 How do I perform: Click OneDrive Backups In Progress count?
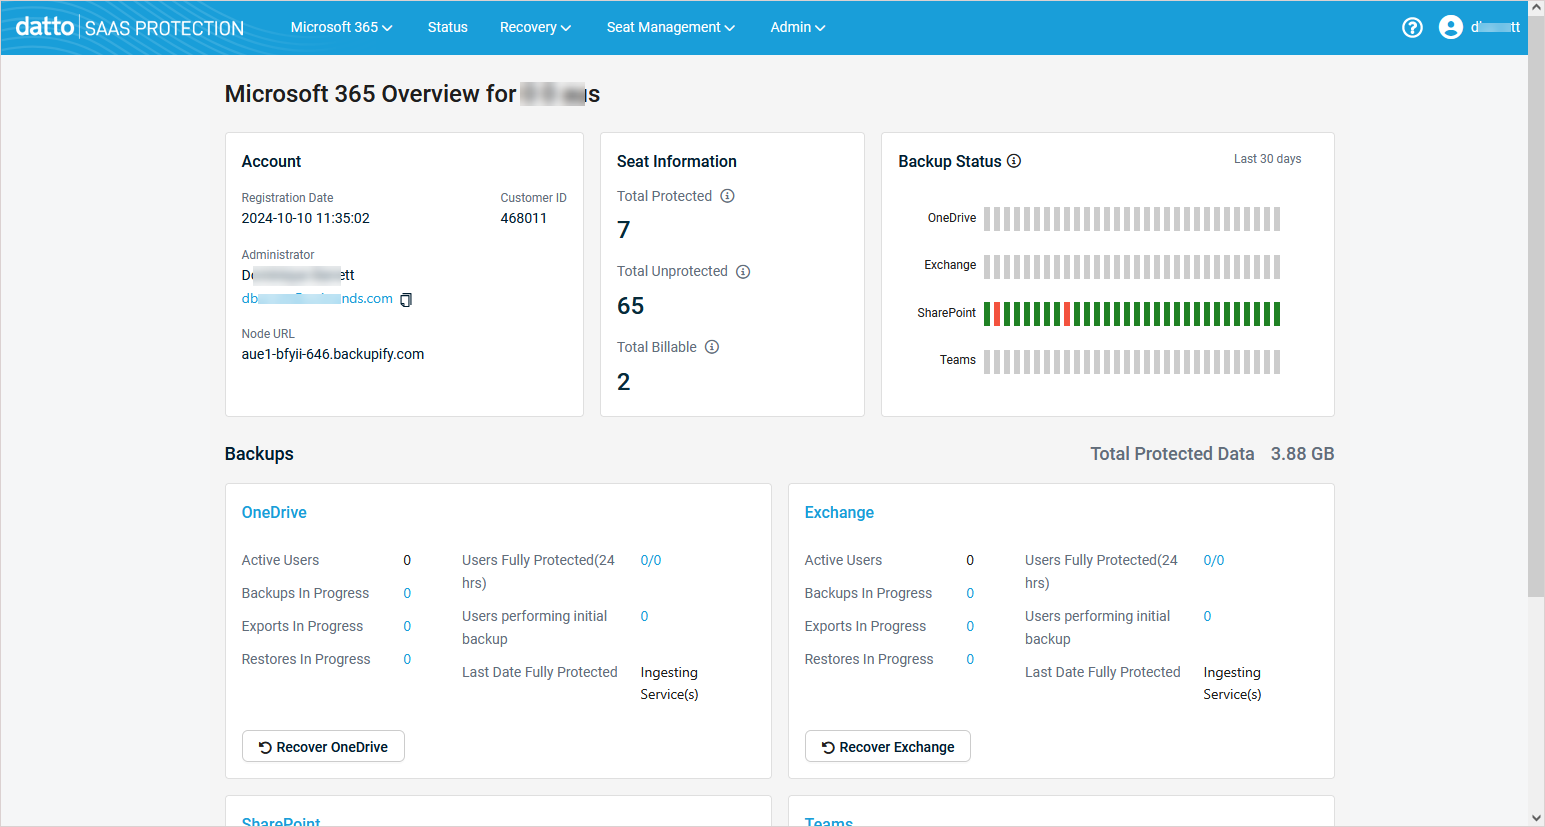point(407,594)
